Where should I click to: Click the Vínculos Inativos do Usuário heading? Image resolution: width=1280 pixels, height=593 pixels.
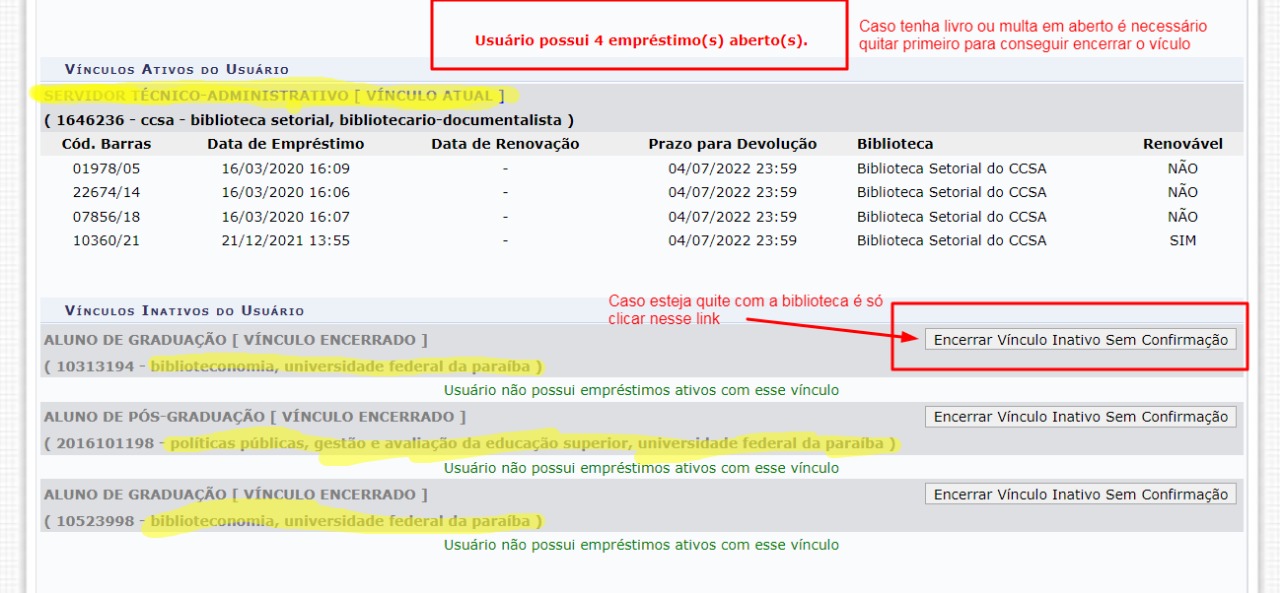184,311
